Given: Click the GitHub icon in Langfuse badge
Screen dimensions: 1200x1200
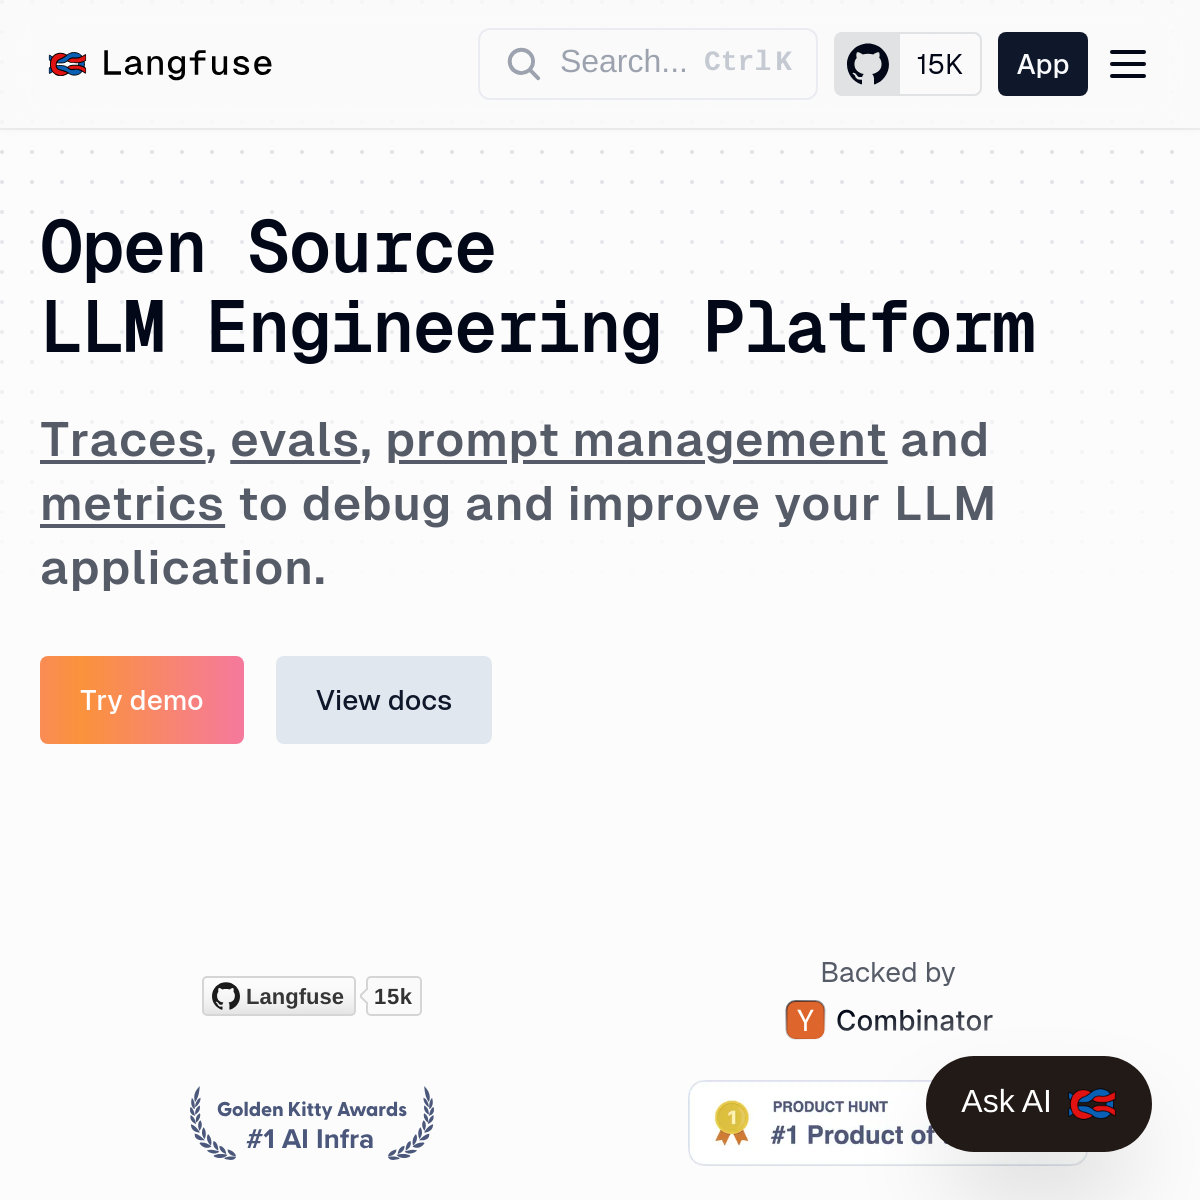Looking at the screenshot, I should pyautogui.click(x=226, y=996).
